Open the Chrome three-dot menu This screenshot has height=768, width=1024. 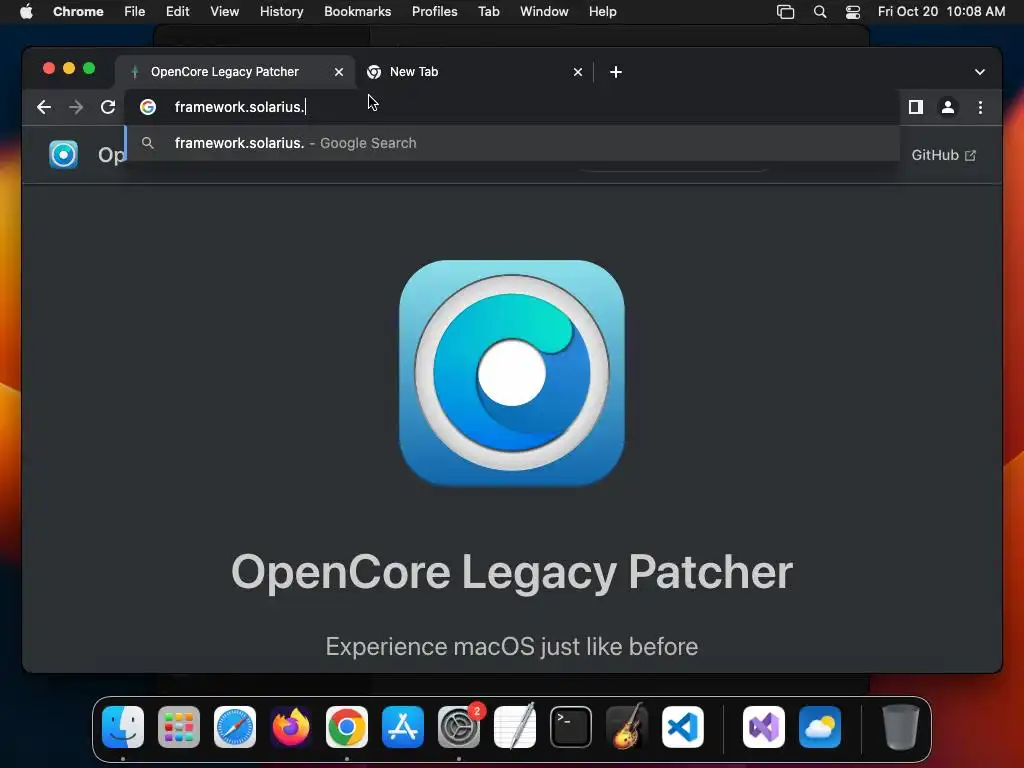point(980,107)
